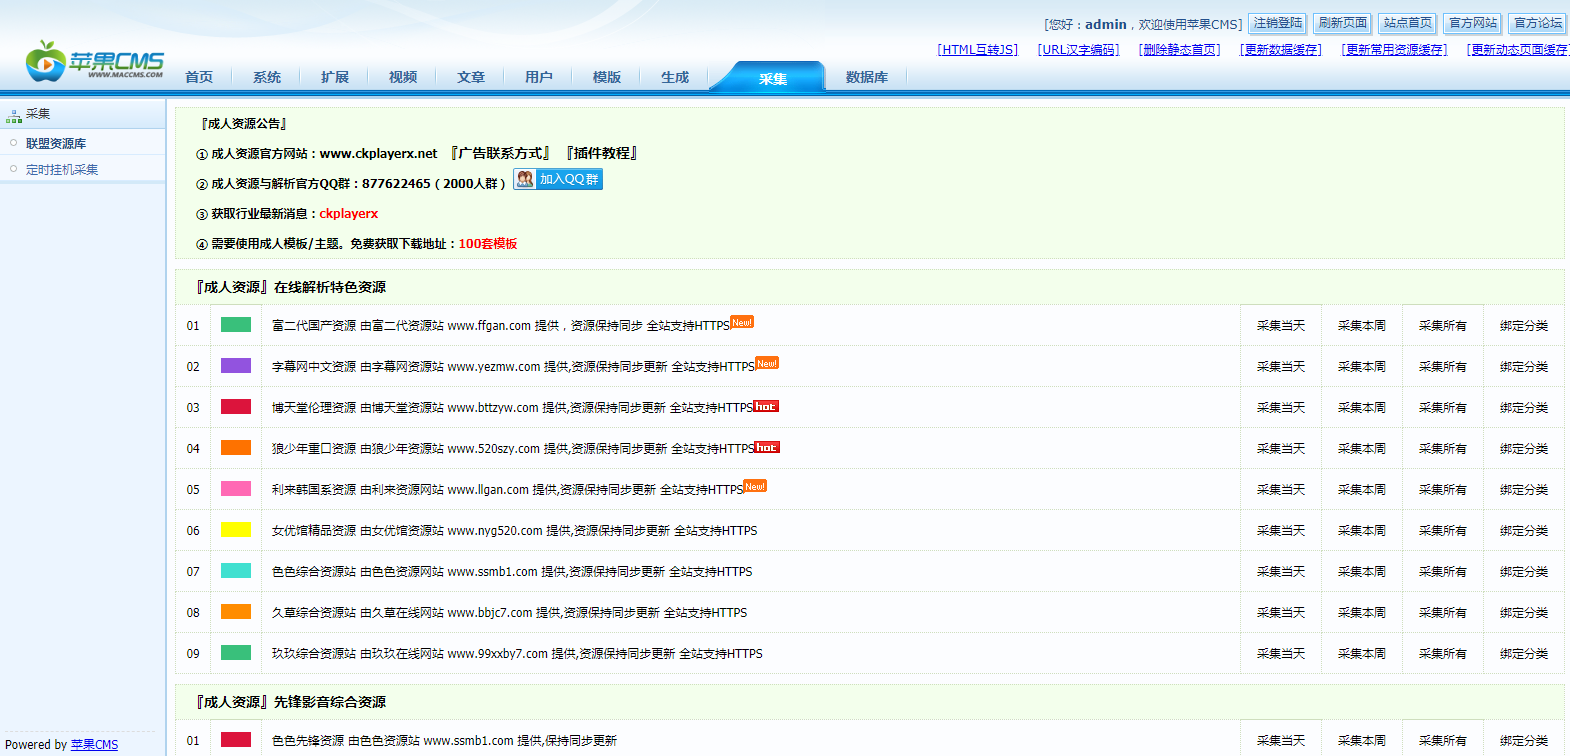Select 联盟资源库 in the sidebar
1570x756 pixels.
click(x=56, y=143)
